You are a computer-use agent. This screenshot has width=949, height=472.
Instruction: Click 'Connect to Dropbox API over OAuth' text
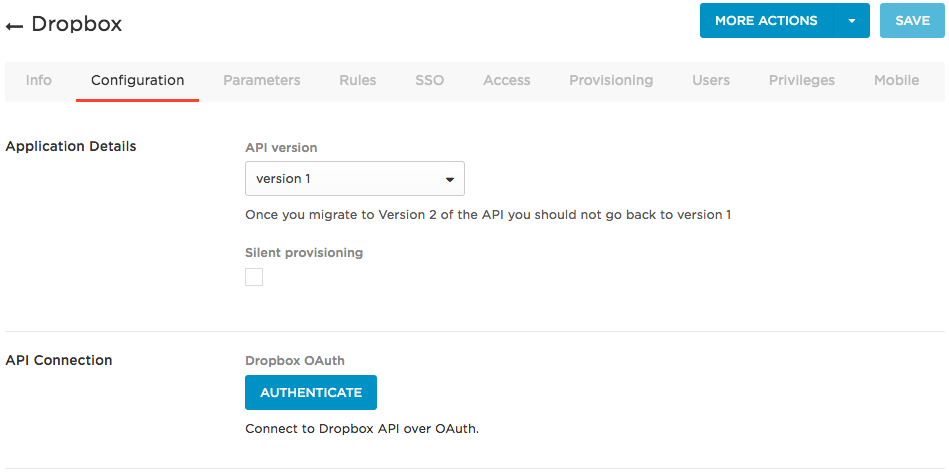(362, 429)
